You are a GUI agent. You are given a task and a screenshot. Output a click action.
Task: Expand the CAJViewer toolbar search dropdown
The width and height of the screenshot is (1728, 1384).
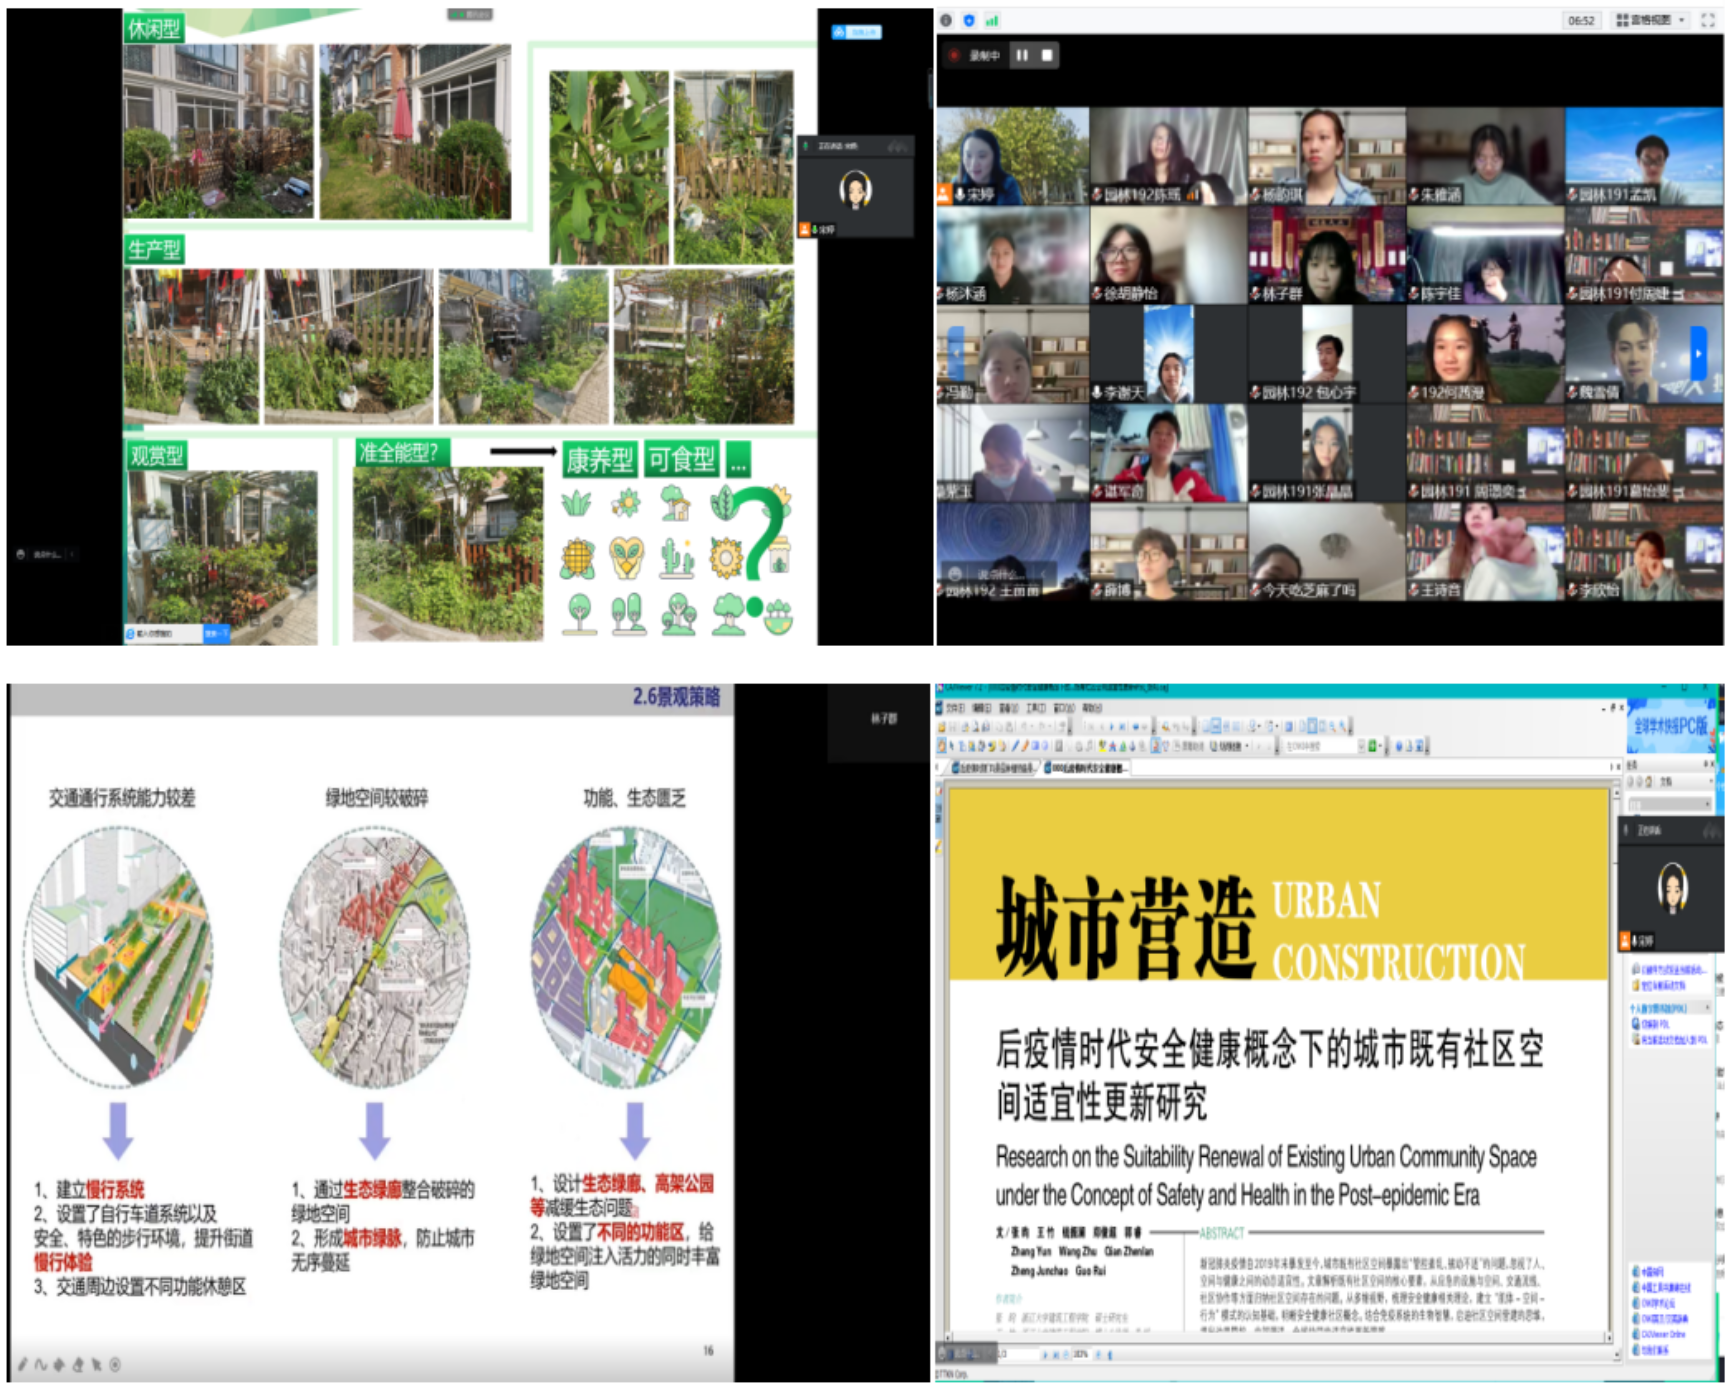click(x=1362, y=746)
